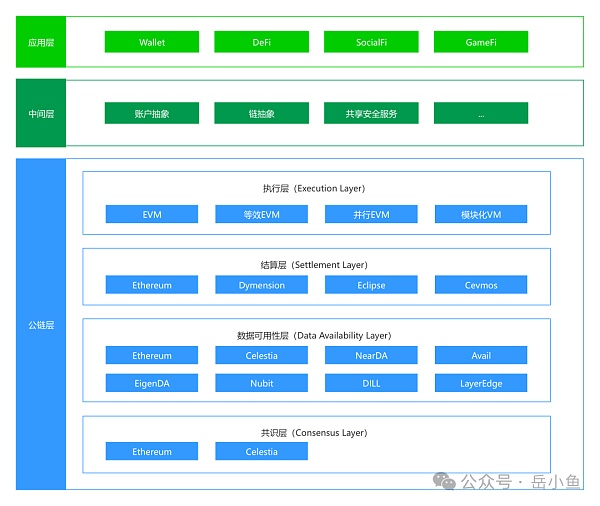The height and width of the screenshot is (506, 600).
Task: Select the GameFi block
Action: click(480, 42)
